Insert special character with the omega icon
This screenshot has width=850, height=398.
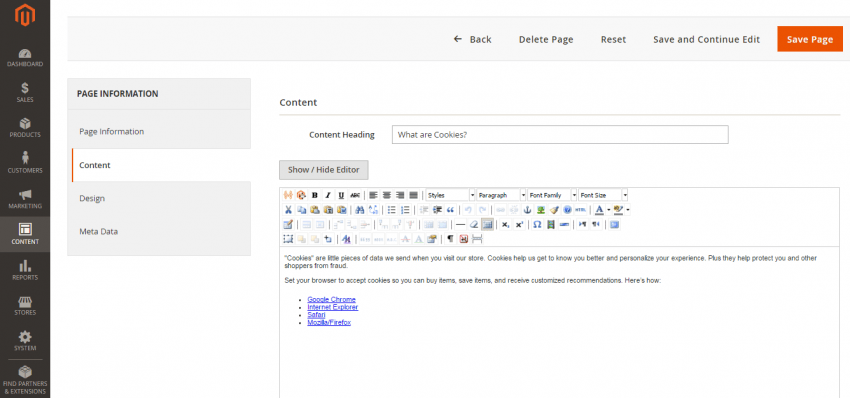coord(537,224)
